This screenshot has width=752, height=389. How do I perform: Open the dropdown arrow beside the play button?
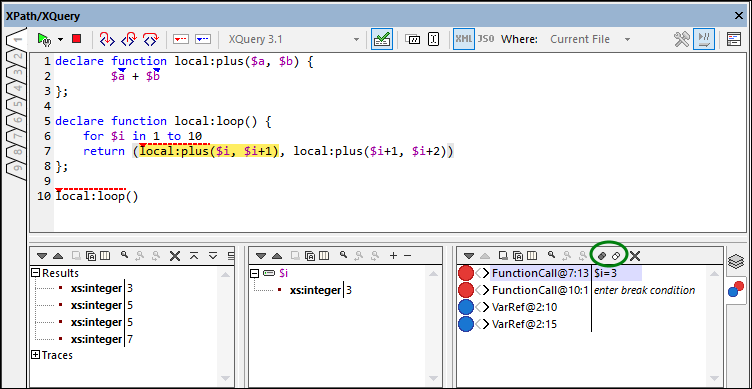coord(60,39)
